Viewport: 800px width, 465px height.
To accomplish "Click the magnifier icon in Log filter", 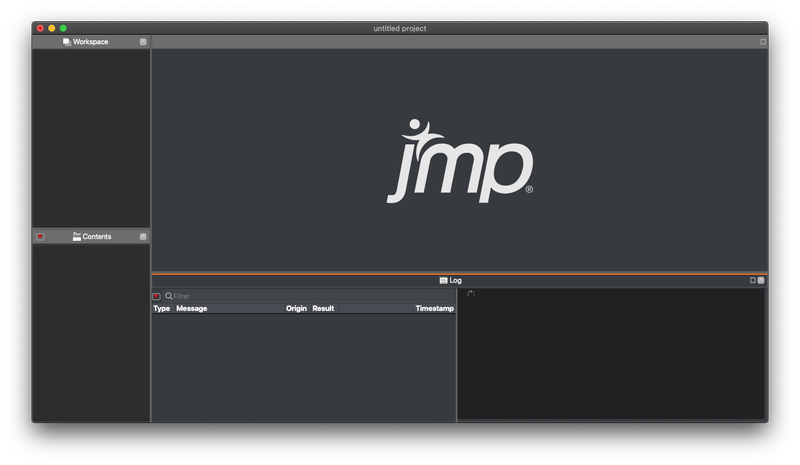I will (x=168, y=296).
